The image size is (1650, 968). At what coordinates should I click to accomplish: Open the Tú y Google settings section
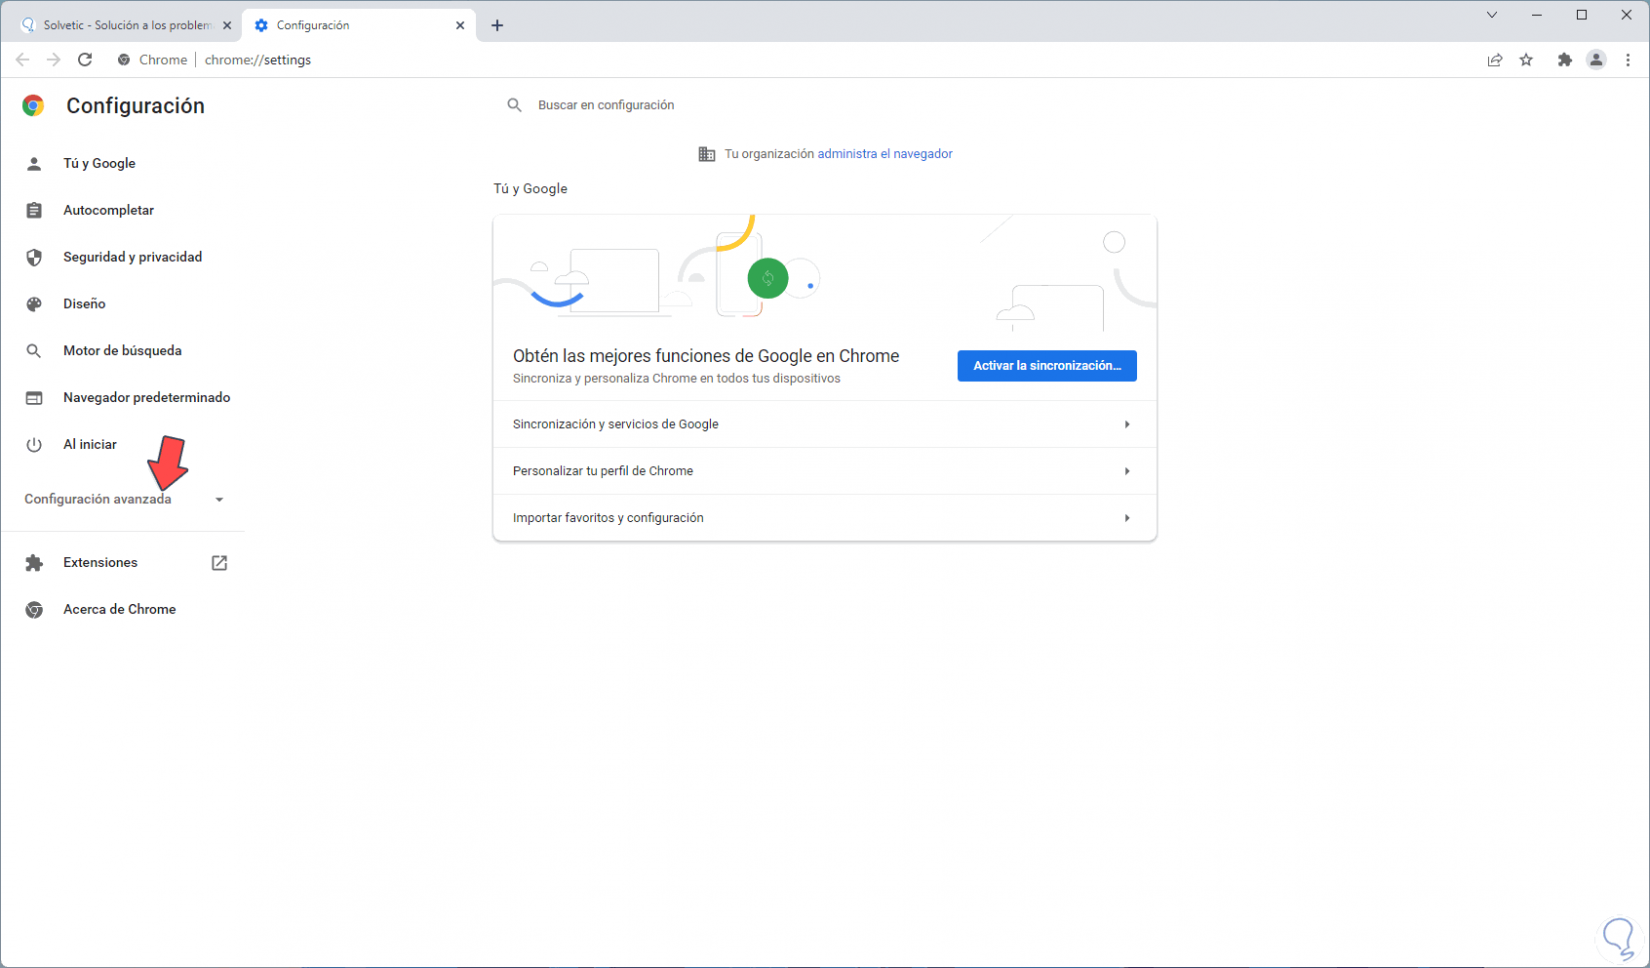99,164
